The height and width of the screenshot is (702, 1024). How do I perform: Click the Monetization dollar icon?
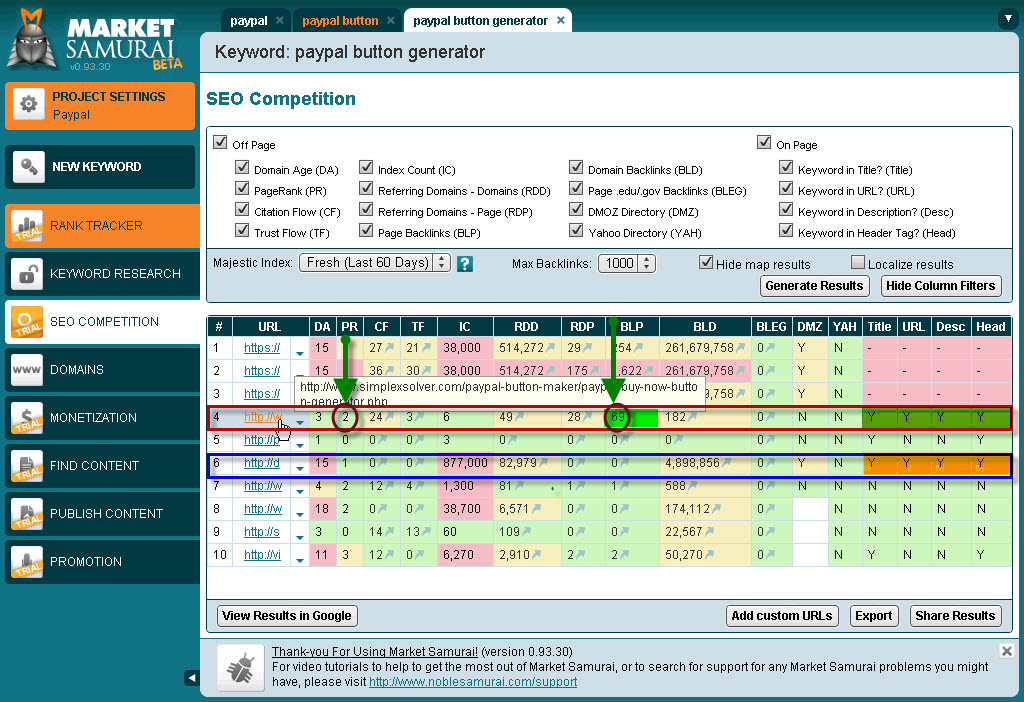tap(27, 418)
